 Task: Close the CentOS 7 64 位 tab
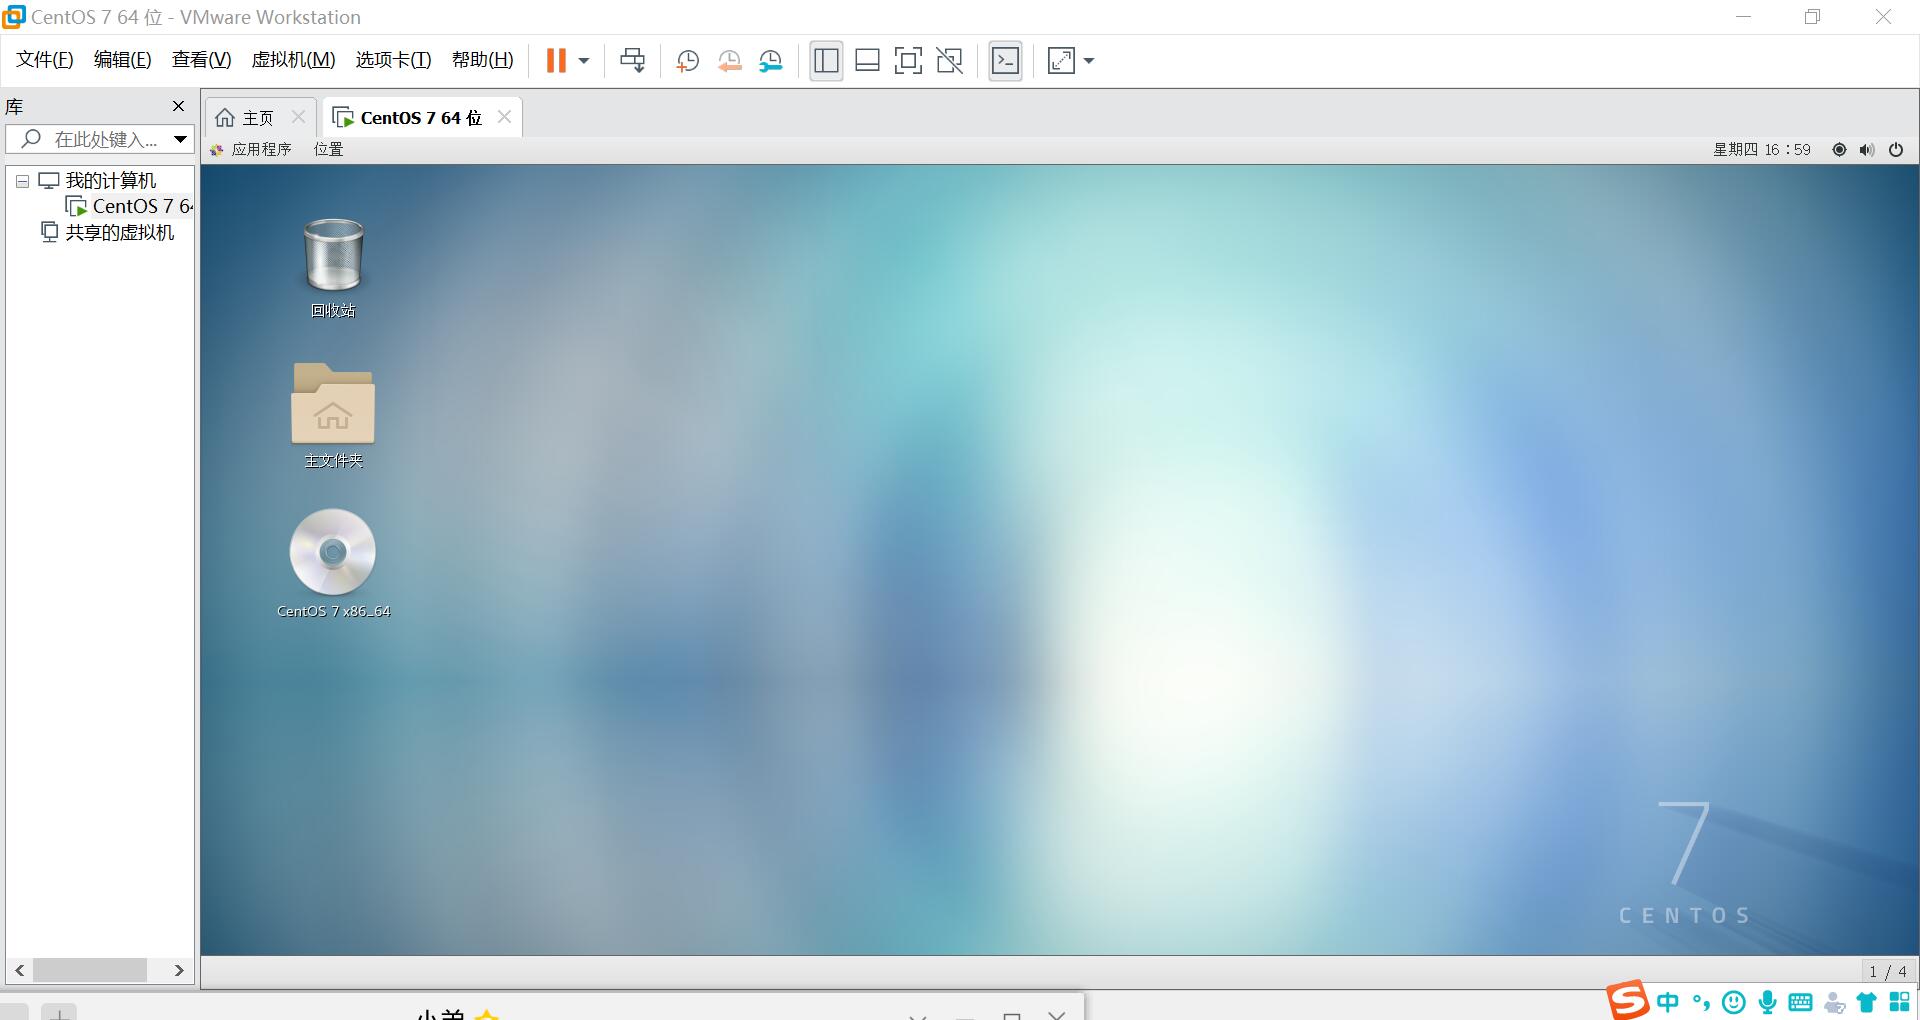[504, 117]
